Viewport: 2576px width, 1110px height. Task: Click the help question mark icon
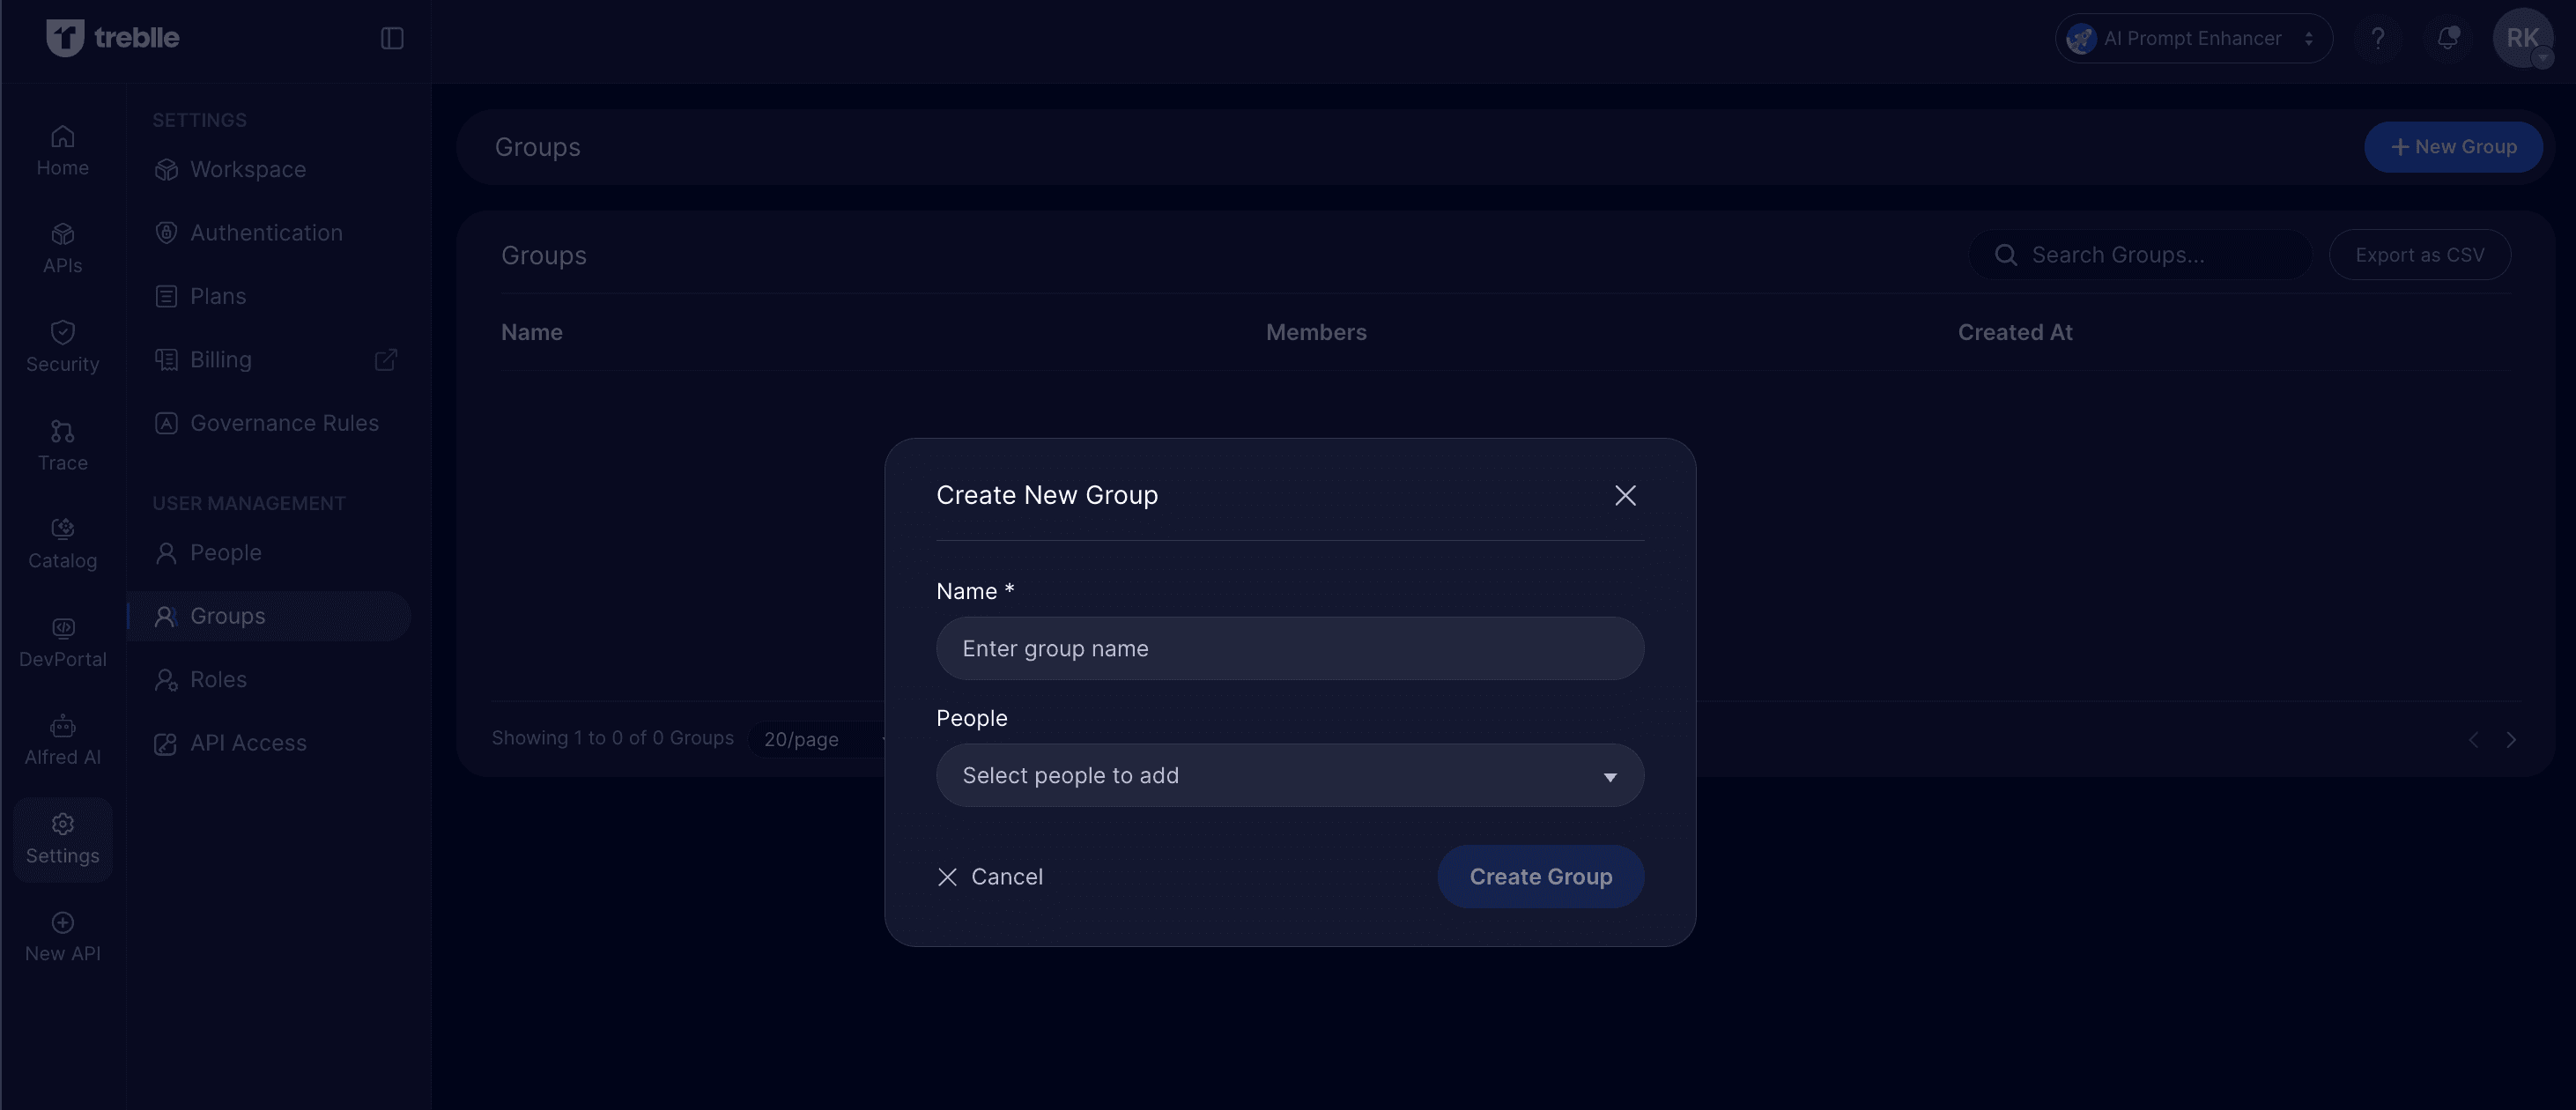pyautogui.click(x=2379, y=38)
